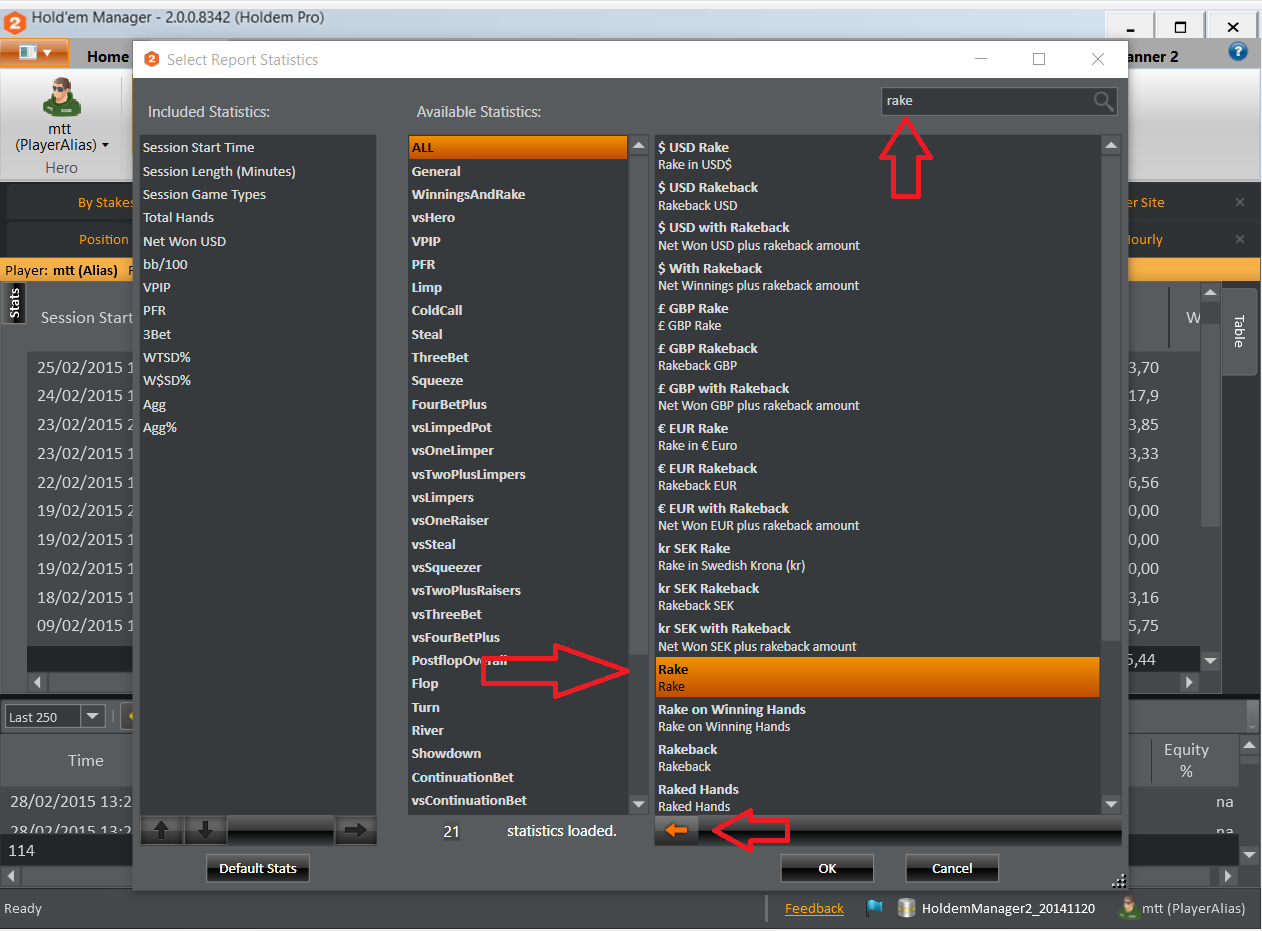Viewport: 1262px width, 931px height.
Task: Click the flag icon in the status bar
Action: [x=875, y=908]
